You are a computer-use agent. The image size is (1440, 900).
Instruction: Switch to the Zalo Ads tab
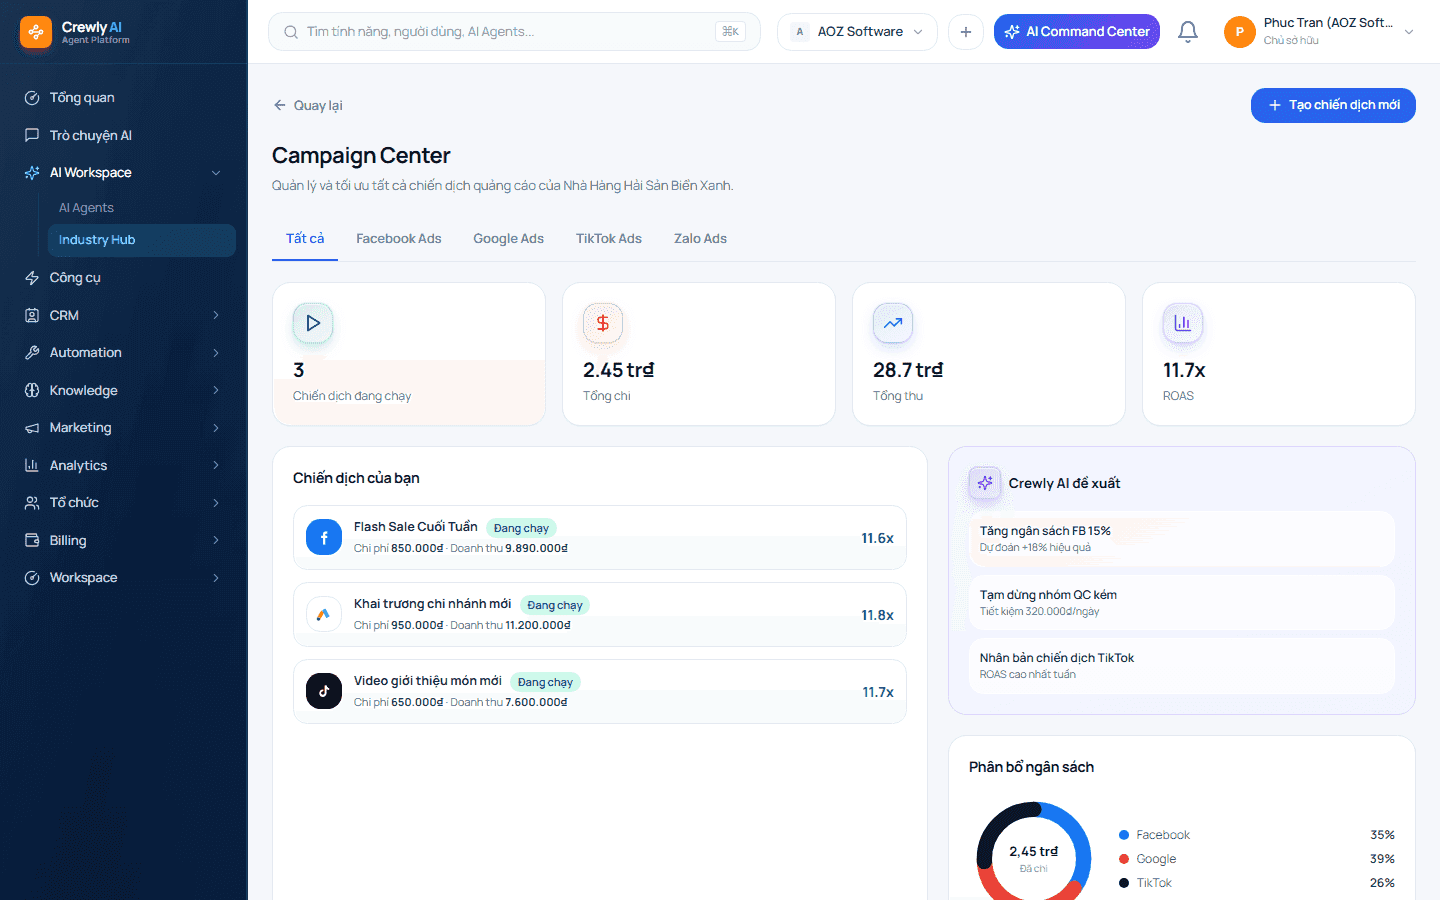(x=700, y=239)
